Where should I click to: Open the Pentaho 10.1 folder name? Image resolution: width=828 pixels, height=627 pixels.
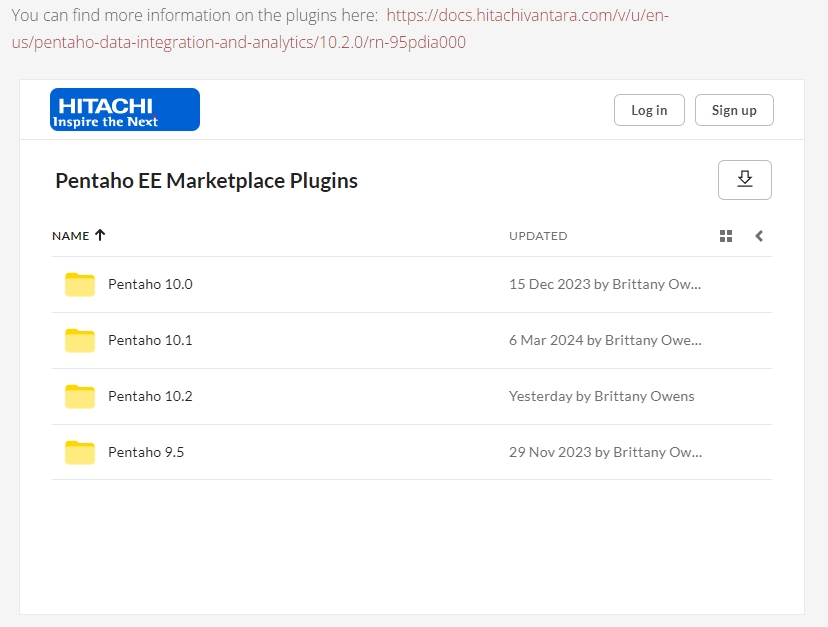pyautogui.click(x=150, y=340)
